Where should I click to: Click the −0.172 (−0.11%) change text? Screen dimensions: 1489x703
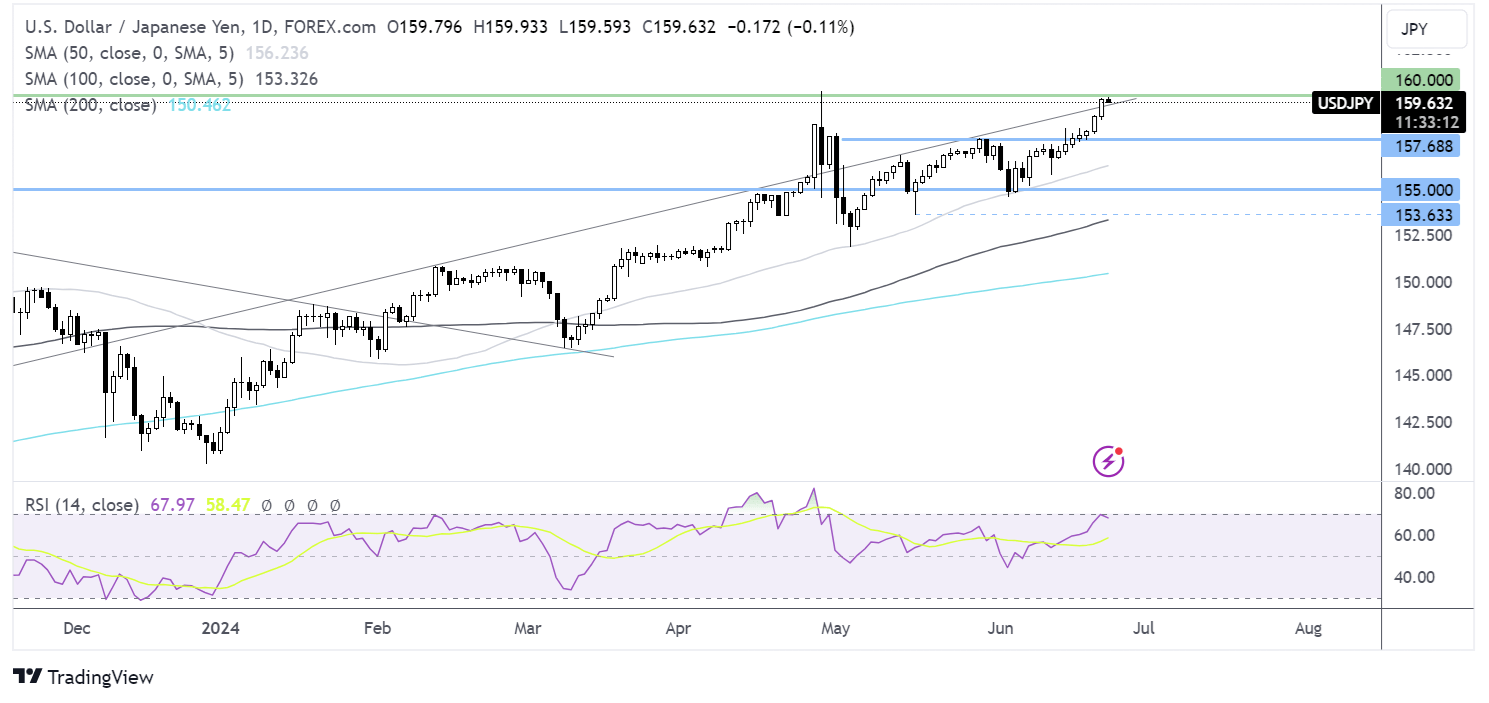[789, 28]
